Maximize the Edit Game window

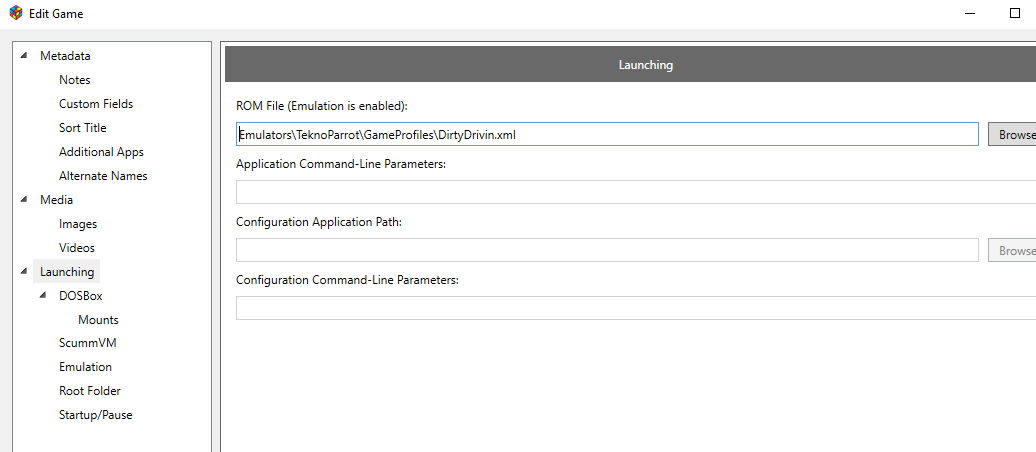[1016, 13]
